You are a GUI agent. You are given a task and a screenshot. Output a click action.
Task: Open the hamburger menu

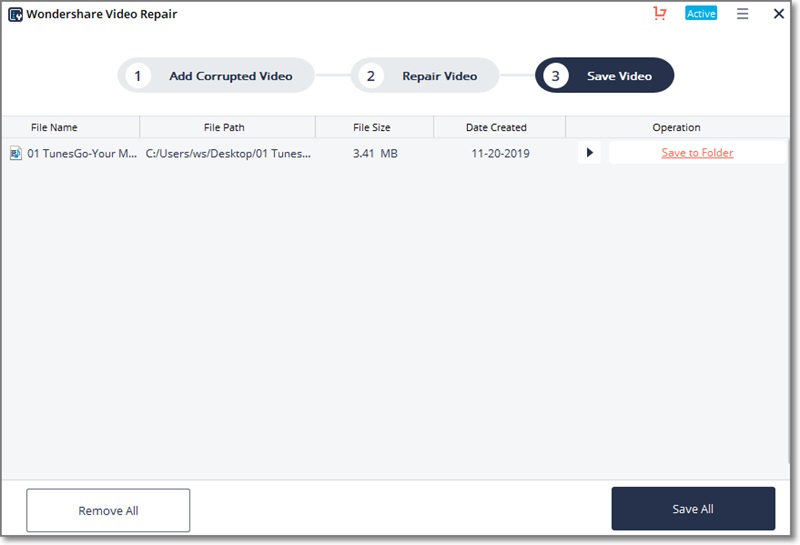point(742,14)
